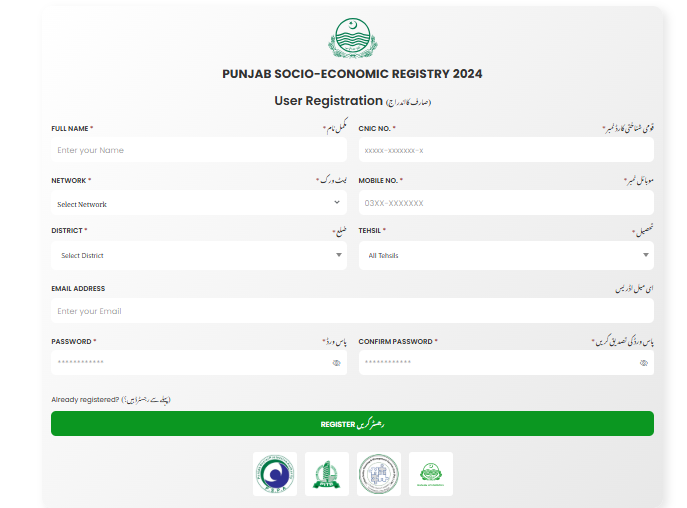Image resolution: width=687 pixels, height=508 pixels.
Task: Click the DISTRICT field label
Action: tap(67, 231)
